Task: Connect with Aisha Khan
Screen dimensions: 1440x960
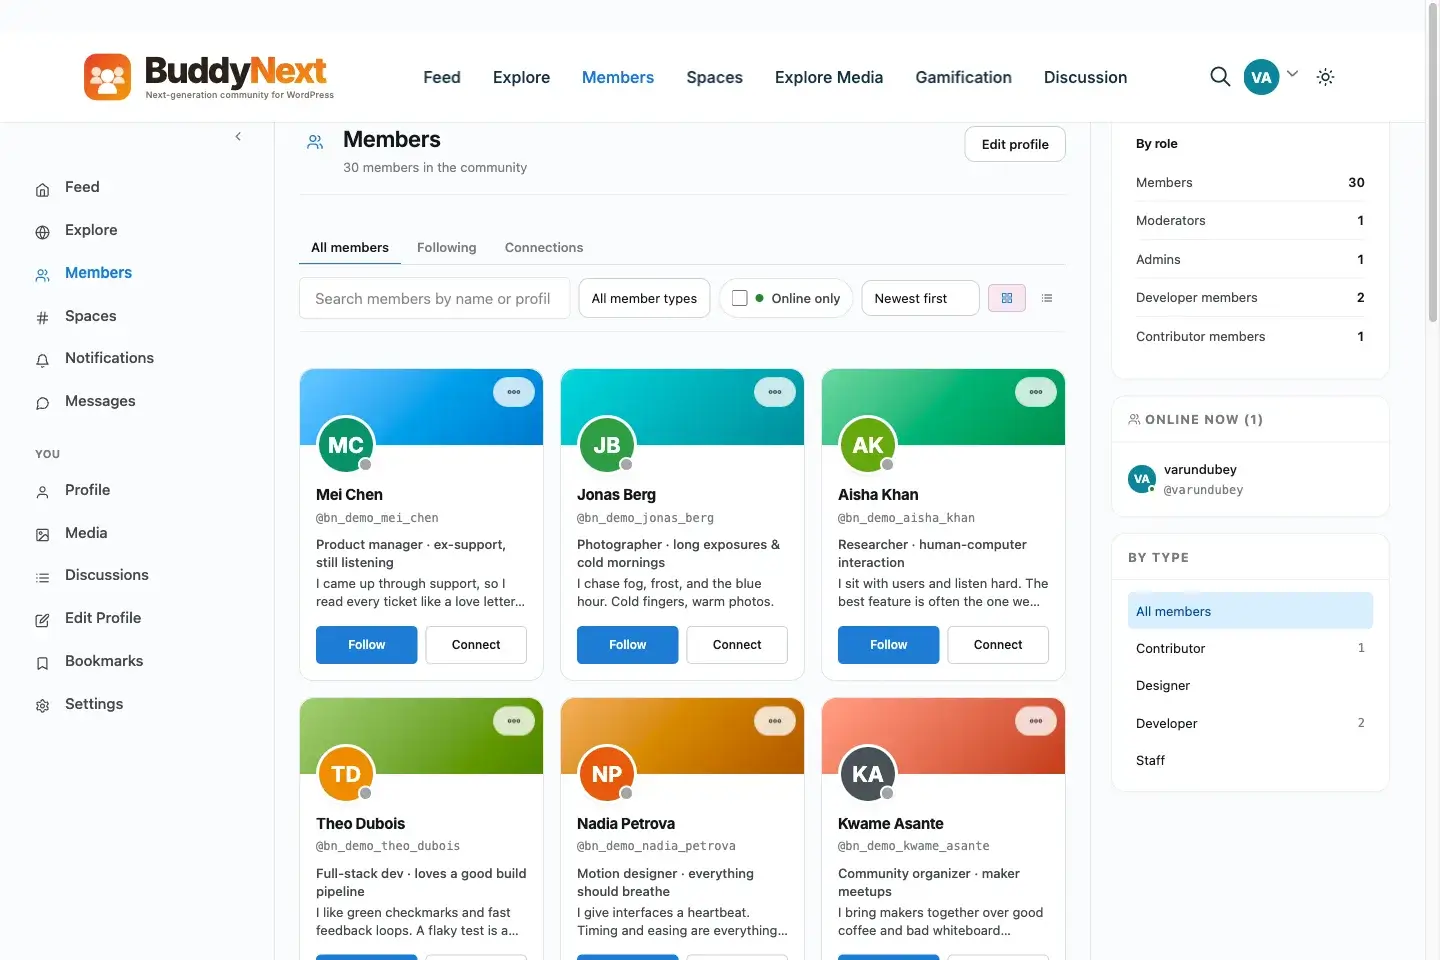Action: [998, 645]
